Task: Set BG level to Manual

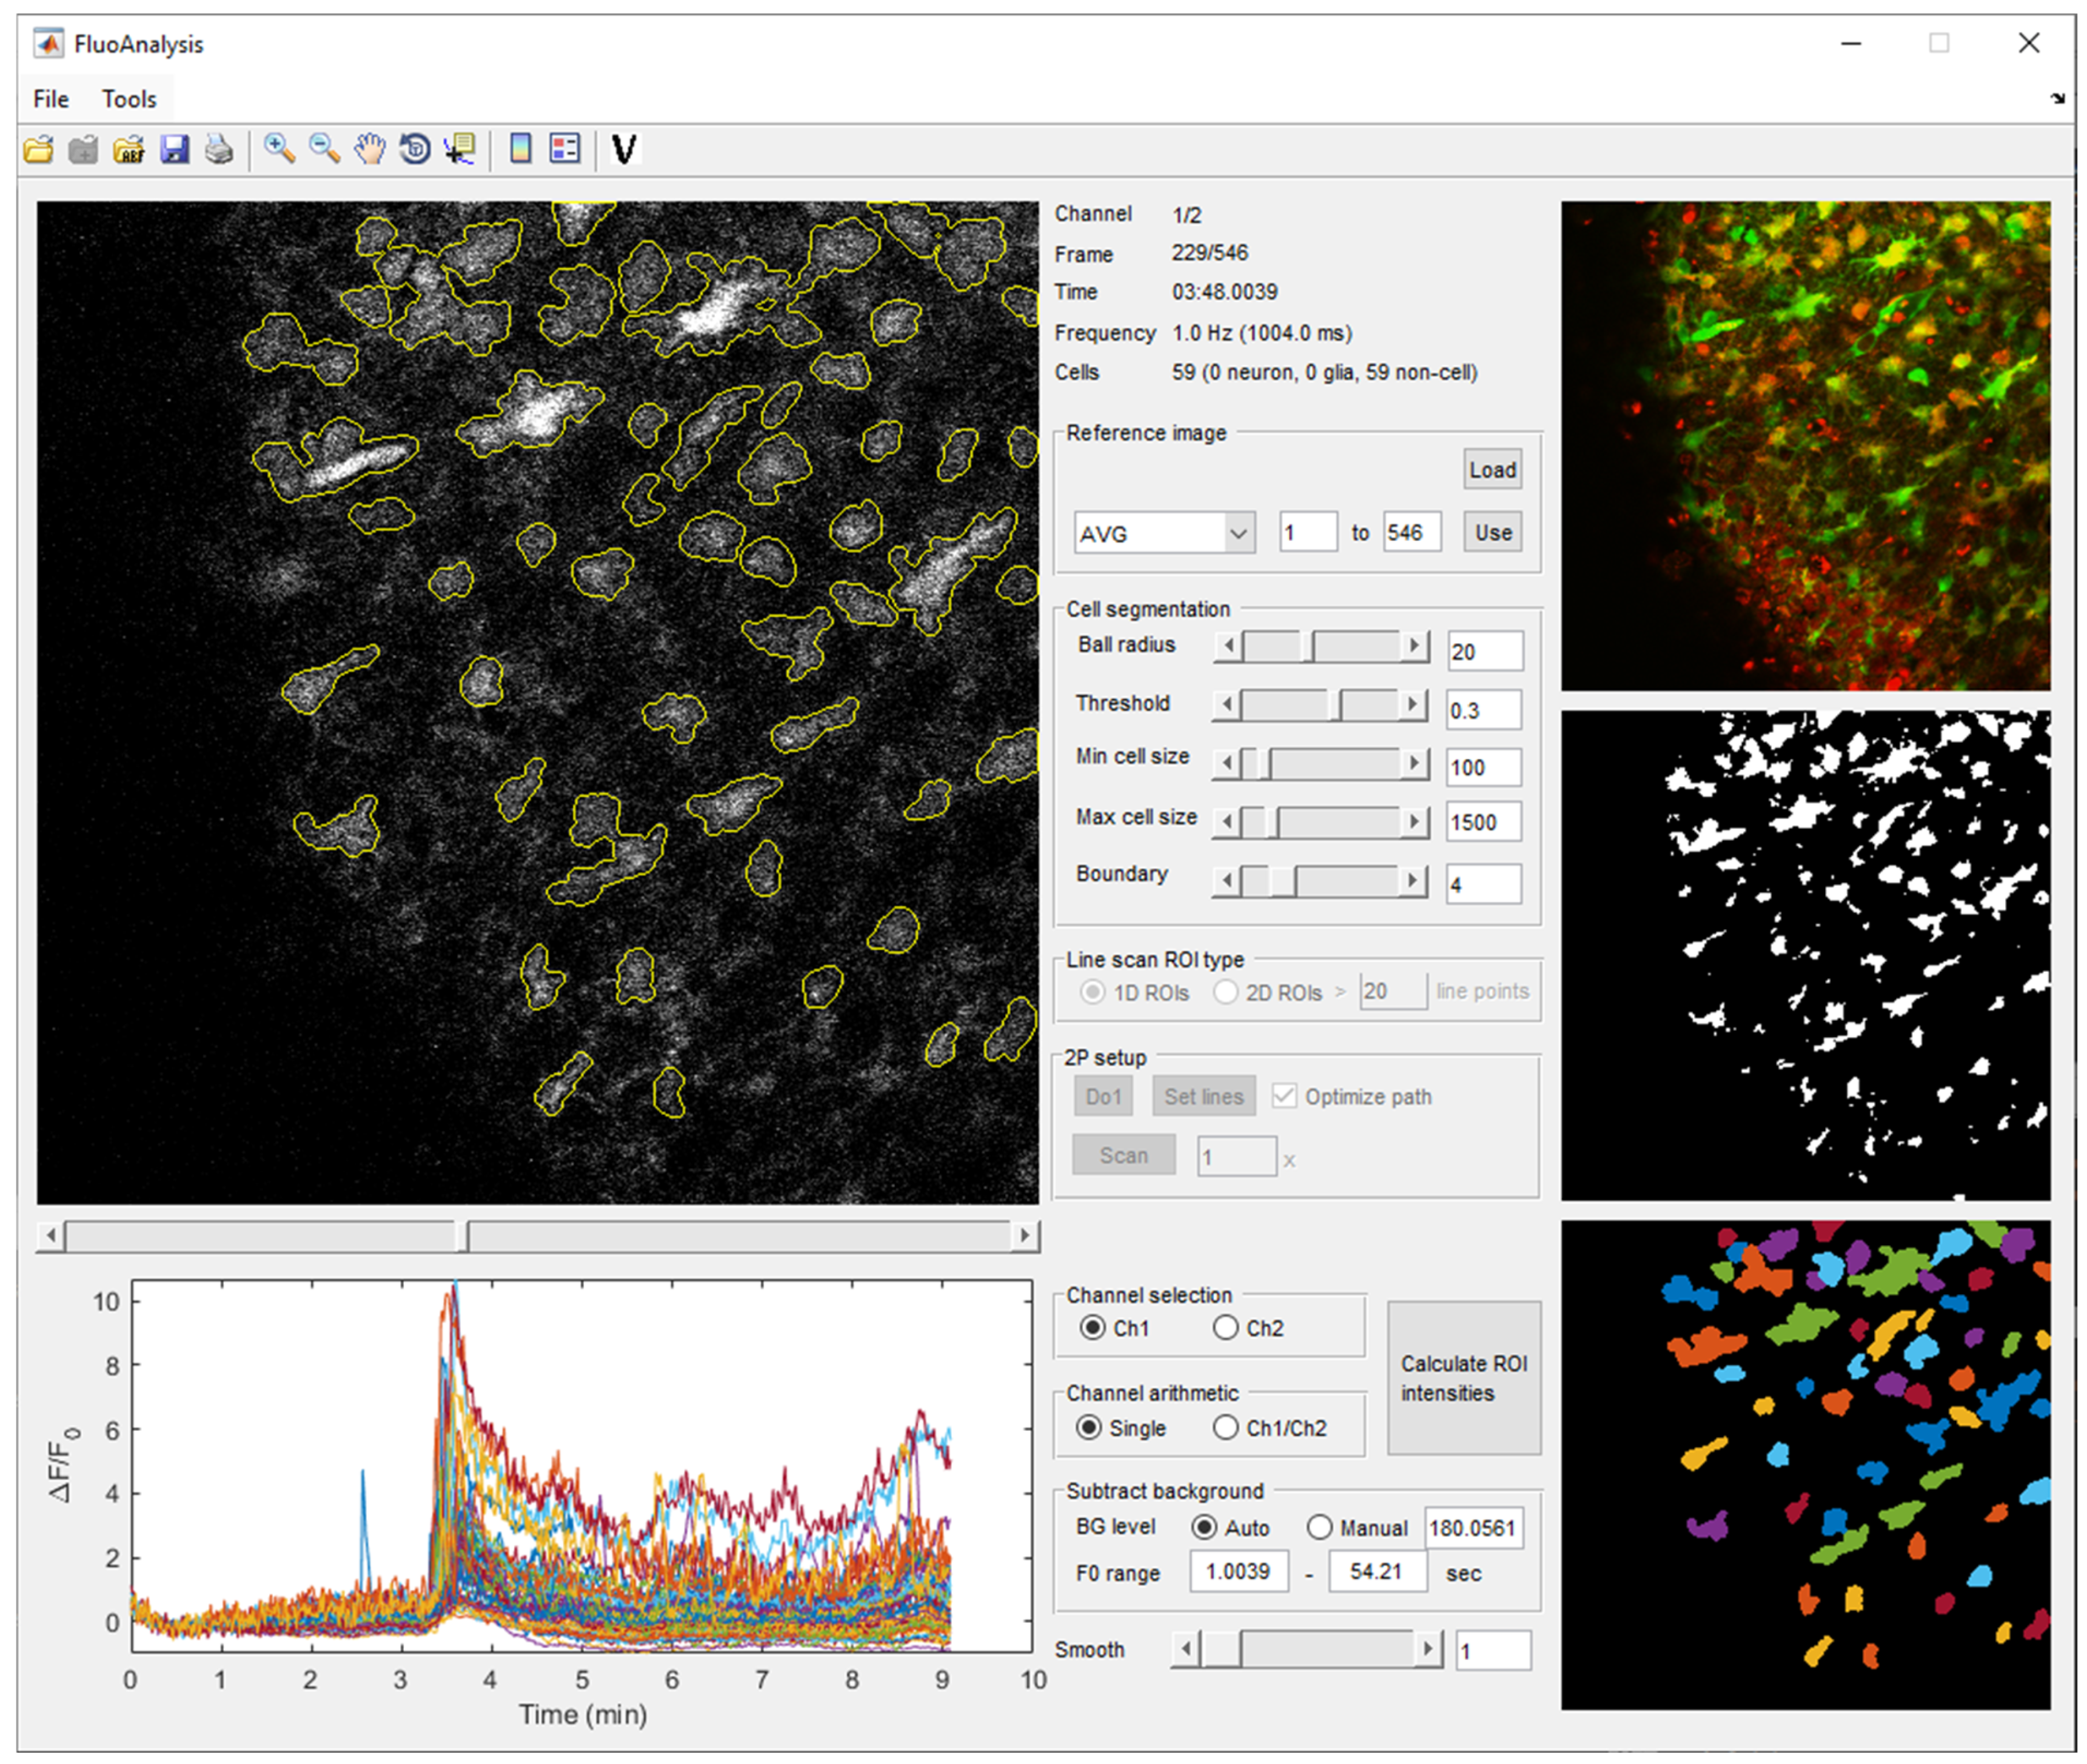Action: tap(1320, 1527)
